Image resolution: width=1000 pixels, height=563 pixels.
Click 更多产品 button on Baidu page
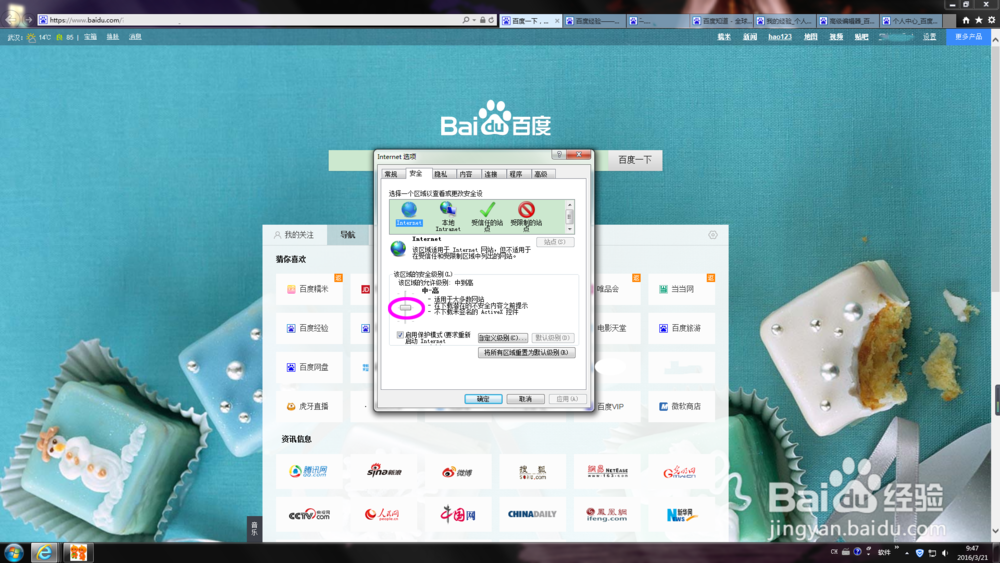click(x=968, y=37)
